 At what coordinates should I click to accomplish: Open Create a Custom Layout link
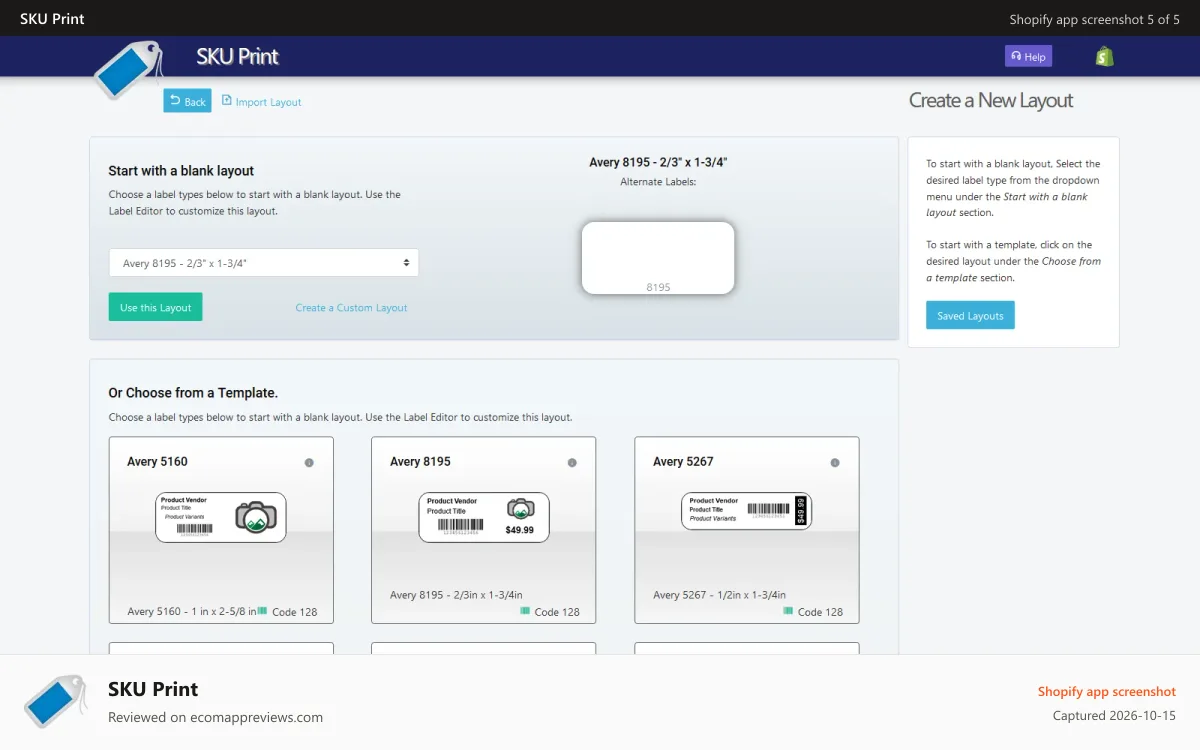pyautogui.click(x=351, y=308)
